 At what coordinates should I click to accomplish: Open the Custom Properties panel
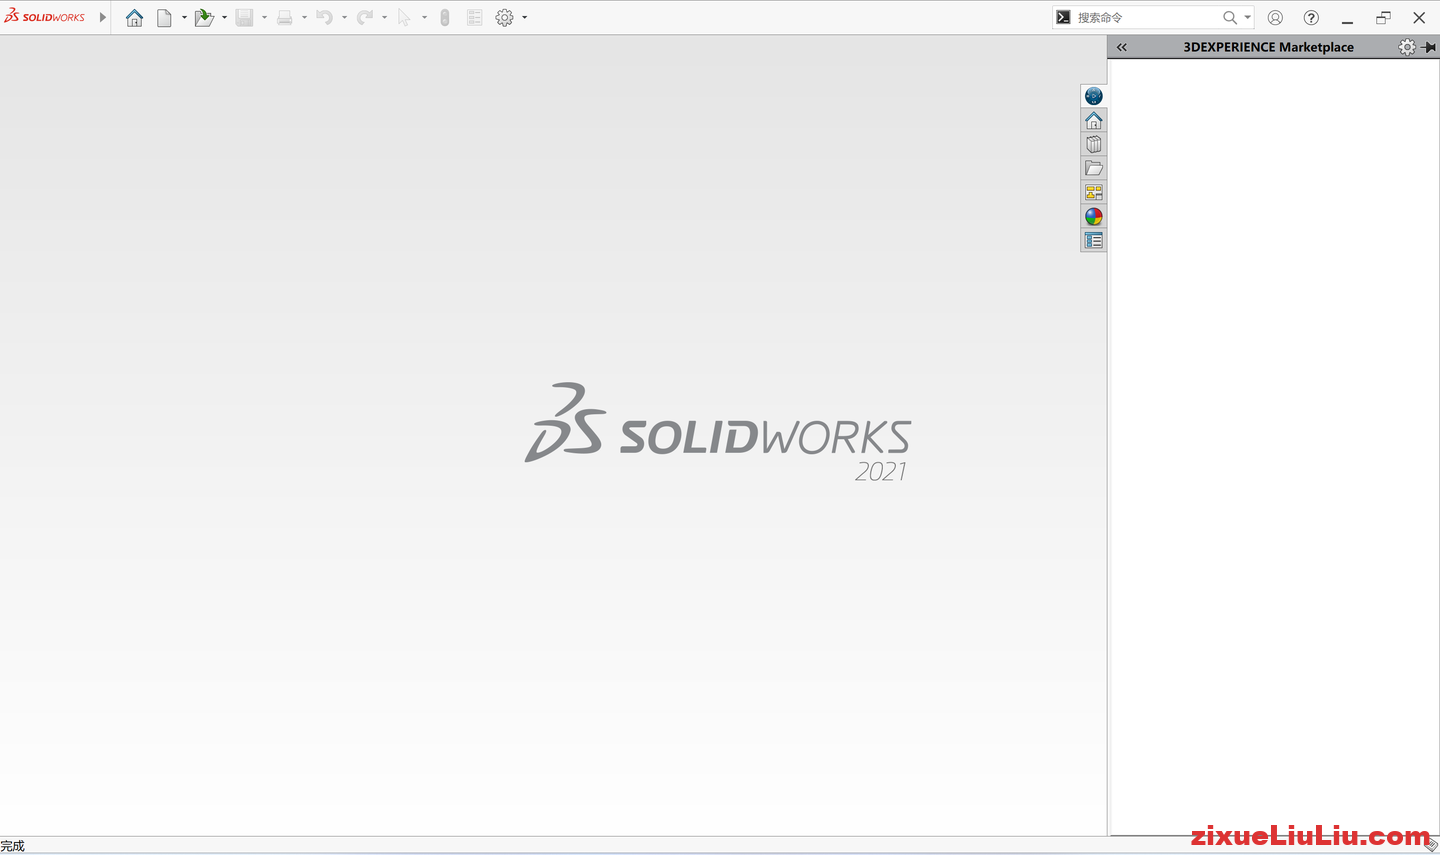(1093, 240)
